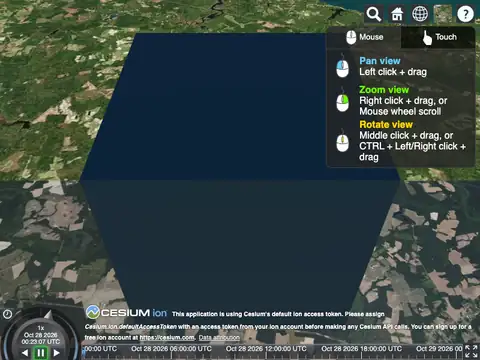480x360 pixels.
Task: Jump timeline to Oct 28 2026 06:00:00 UTC
Action: point(171,349)
